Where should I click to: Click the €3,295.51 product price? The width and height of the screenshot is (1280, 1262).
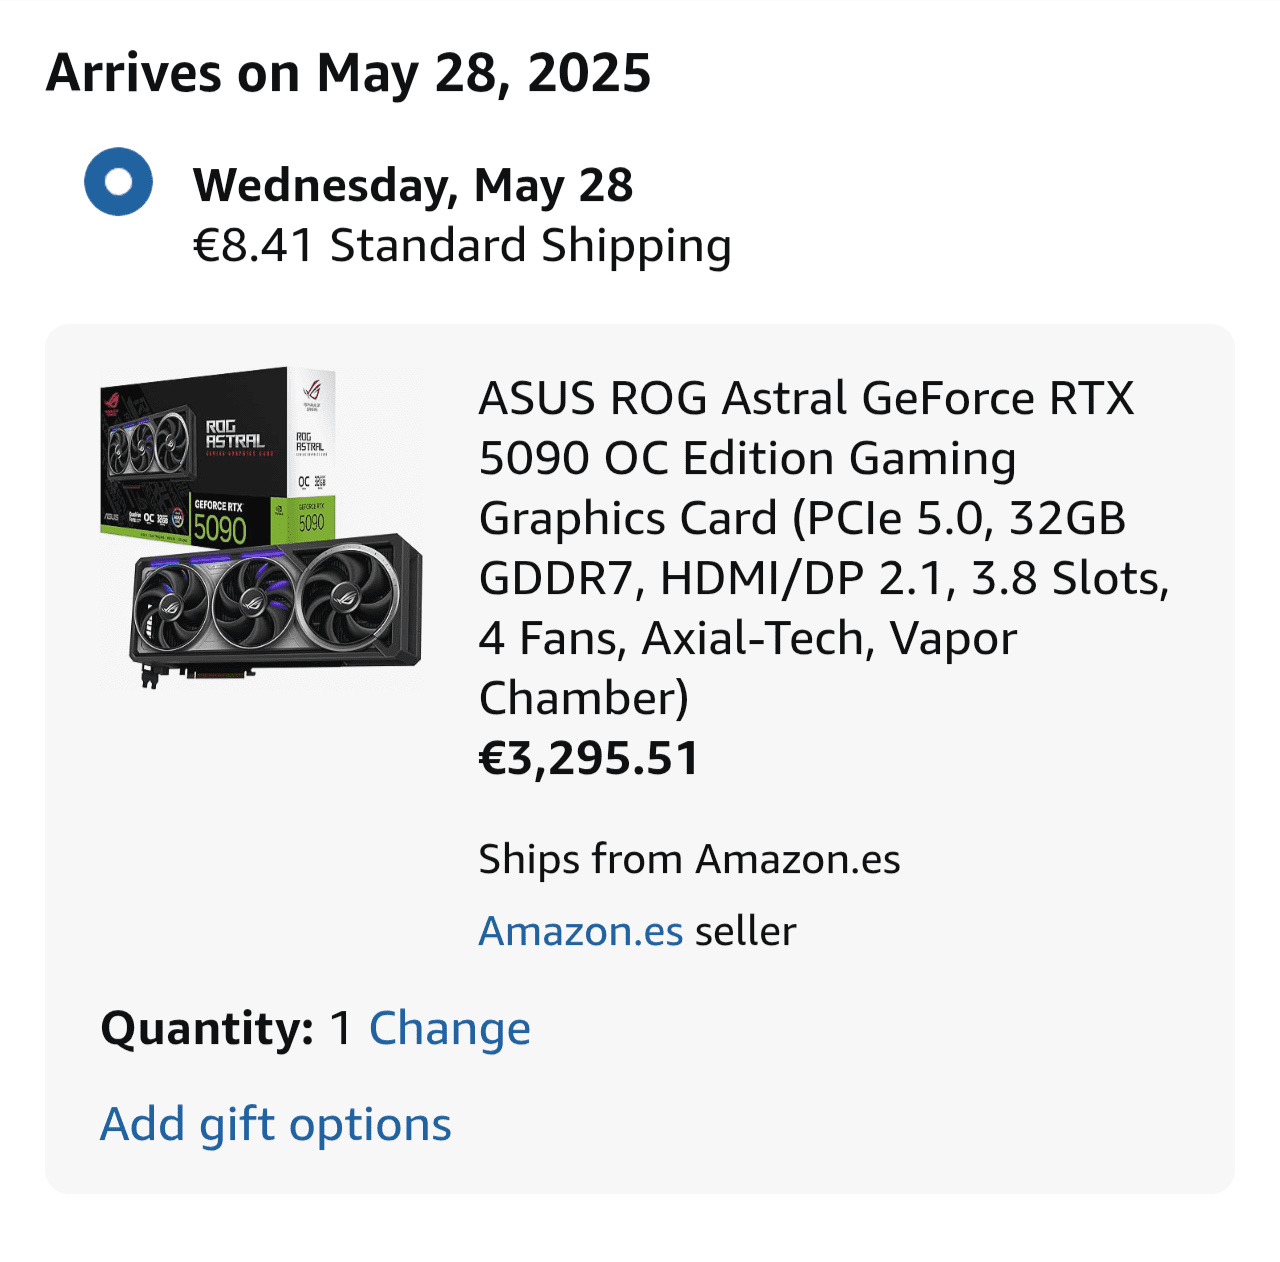[x=589, y=758]
